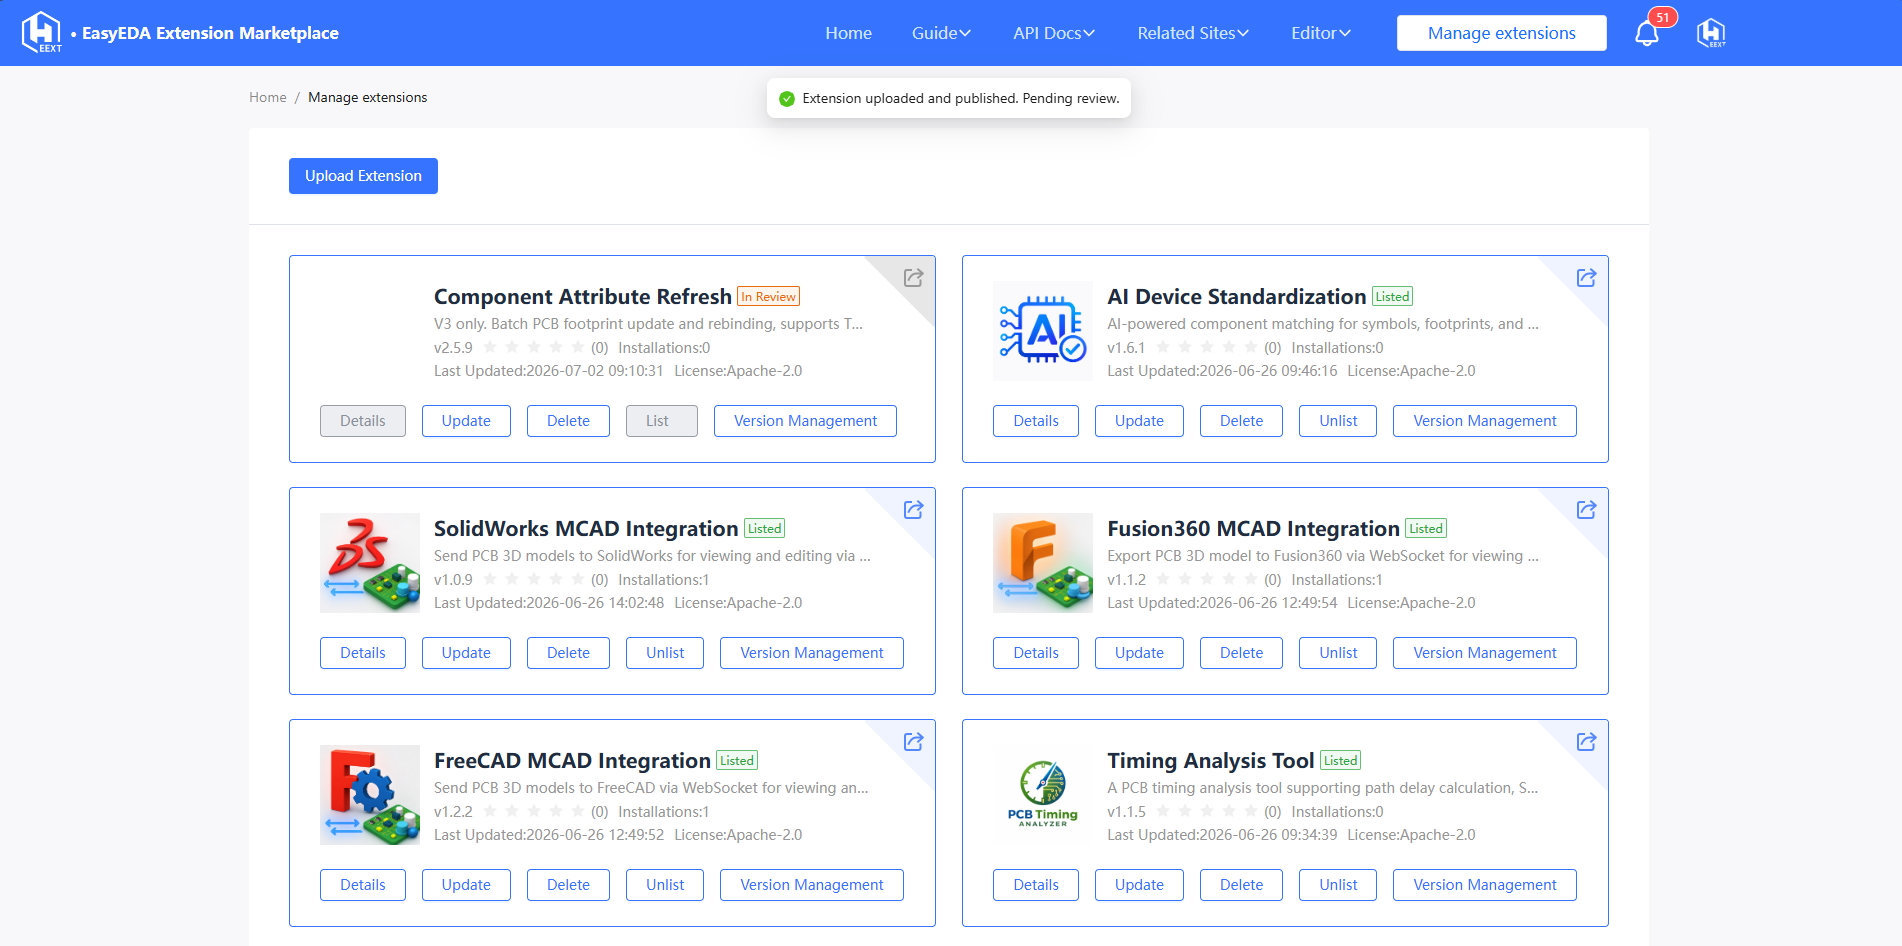Expand the Related Sites dropdown
Viewport: 1902px width, 946px height.
coord(1193,33)
